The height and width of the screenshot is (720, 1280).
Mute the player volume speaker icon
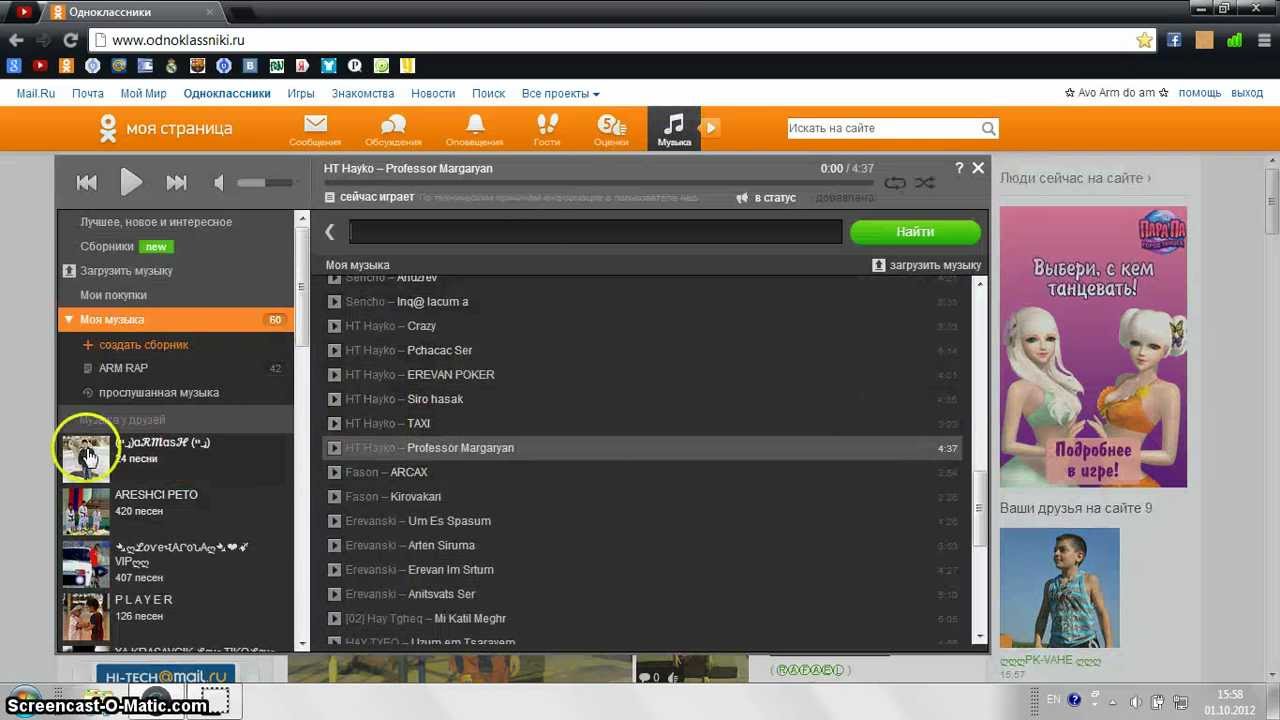(x=219, y=182)
